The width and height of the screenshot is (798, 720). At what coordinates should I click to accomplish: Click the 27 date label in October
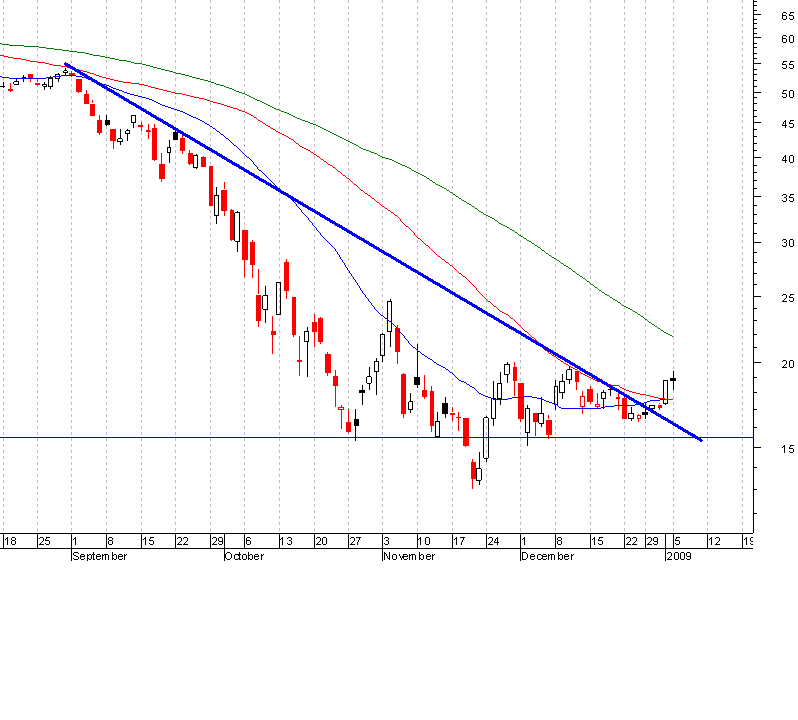point(355,541)
